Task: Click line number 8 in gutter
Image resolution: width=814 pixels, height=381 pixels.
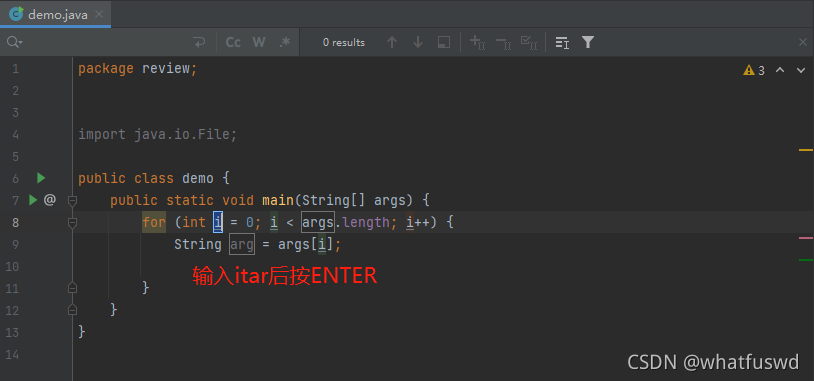Action: pos(15,223)
